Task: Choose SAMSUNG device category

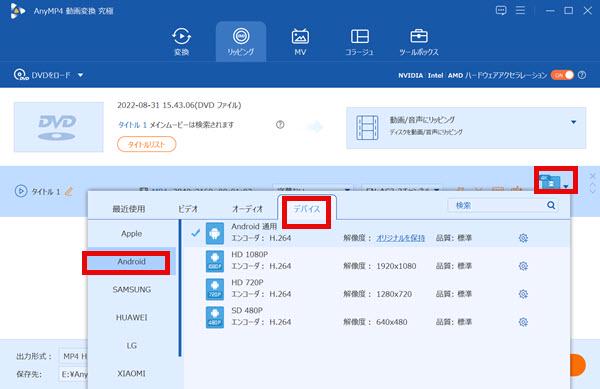Action: [132, 290]
